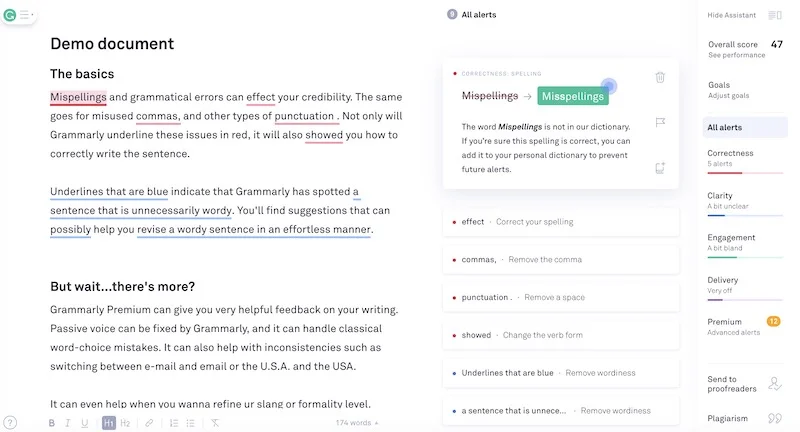
Task: Click the underlined word effect in the text
Action: [x=261, y=97]
